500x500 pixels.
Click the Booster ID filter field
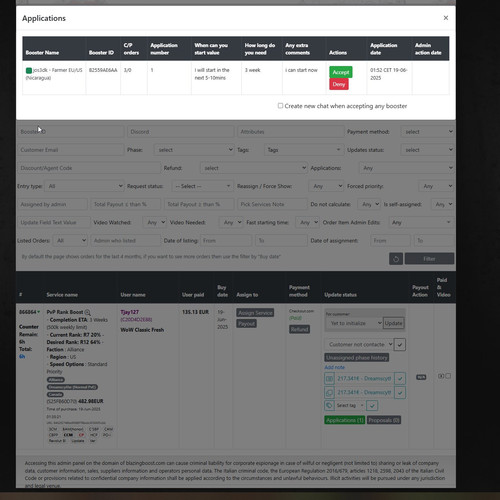point(70,132)
